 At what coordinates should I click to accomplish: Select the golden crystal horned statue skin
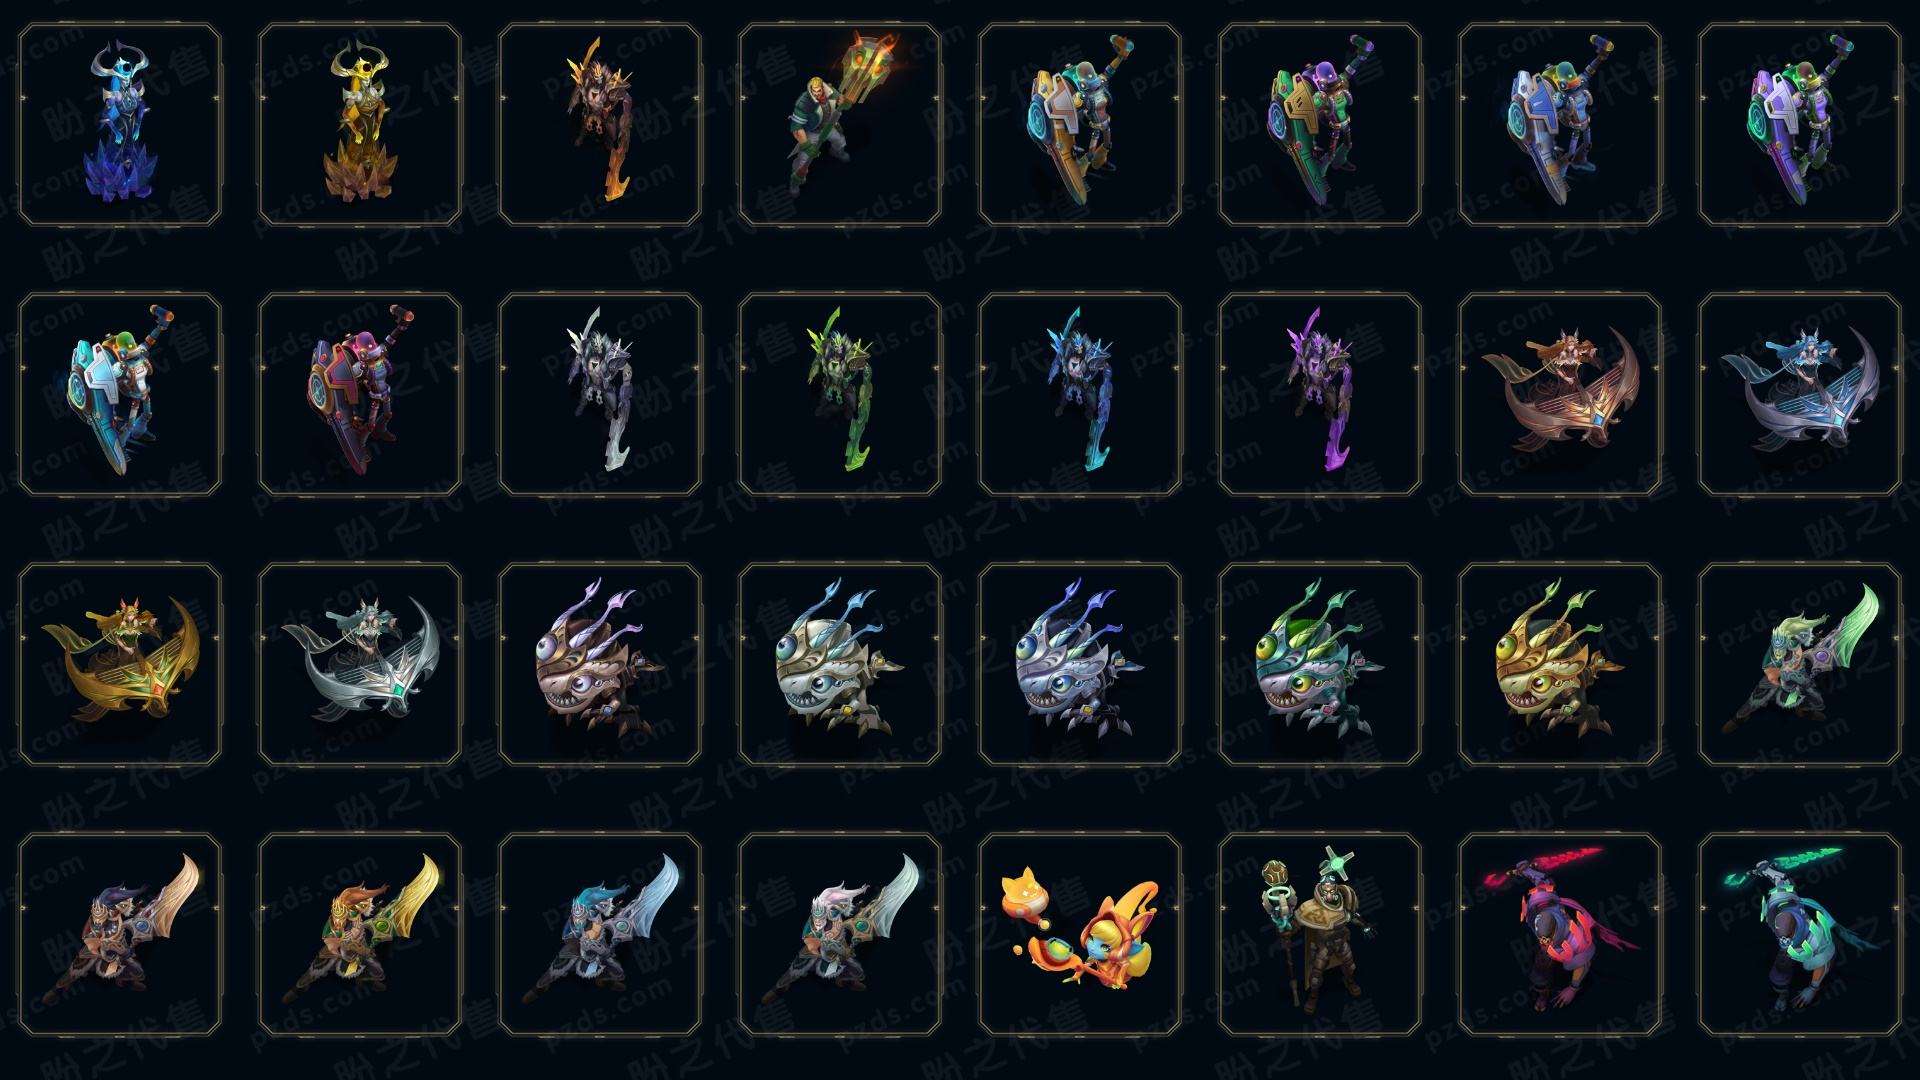[x=360, y=125]
